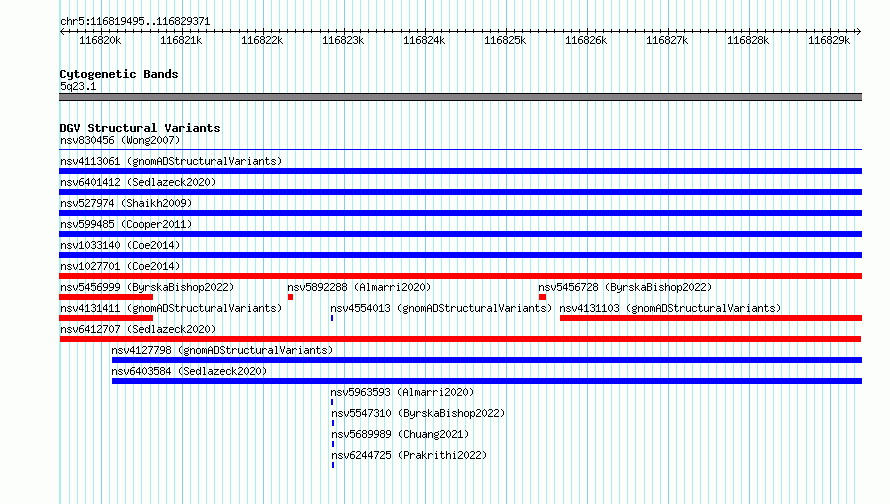Viewport: 890px width, 504px height.
Task: Click the short red bar under nsv5456999
Action: (x=106, y=297)
